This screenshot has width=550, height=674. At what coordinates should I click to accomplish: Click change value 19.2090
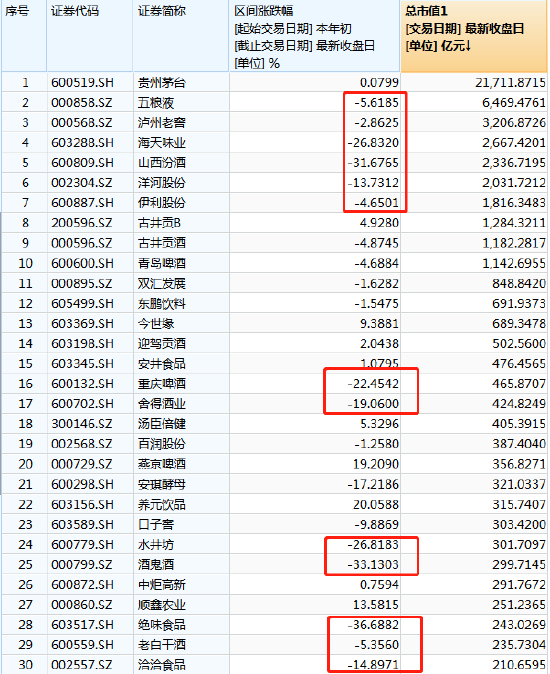point(376,464)
